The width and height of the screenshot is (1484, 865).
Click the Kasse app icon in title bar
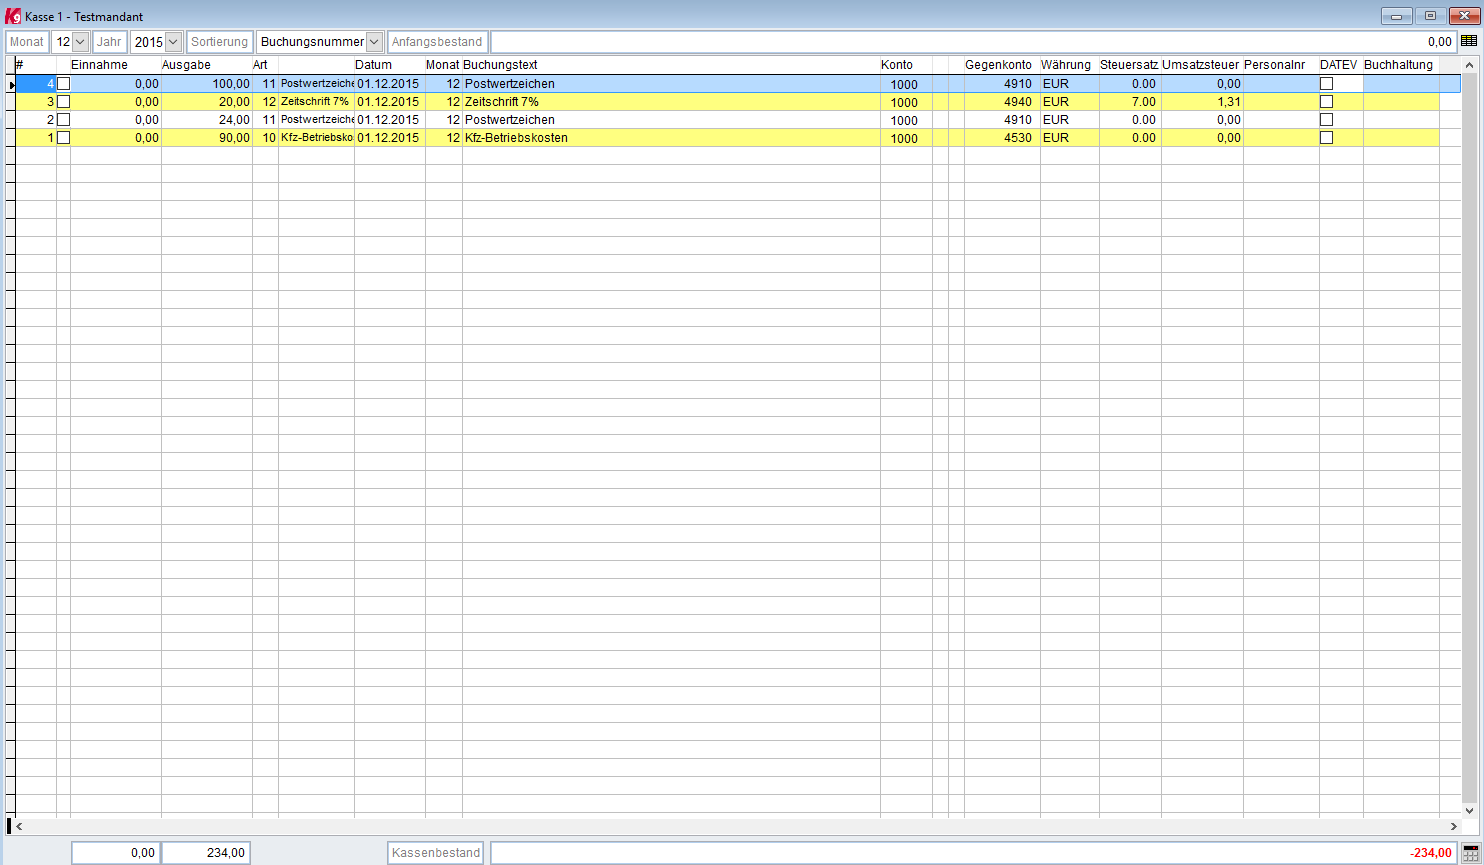13,16
